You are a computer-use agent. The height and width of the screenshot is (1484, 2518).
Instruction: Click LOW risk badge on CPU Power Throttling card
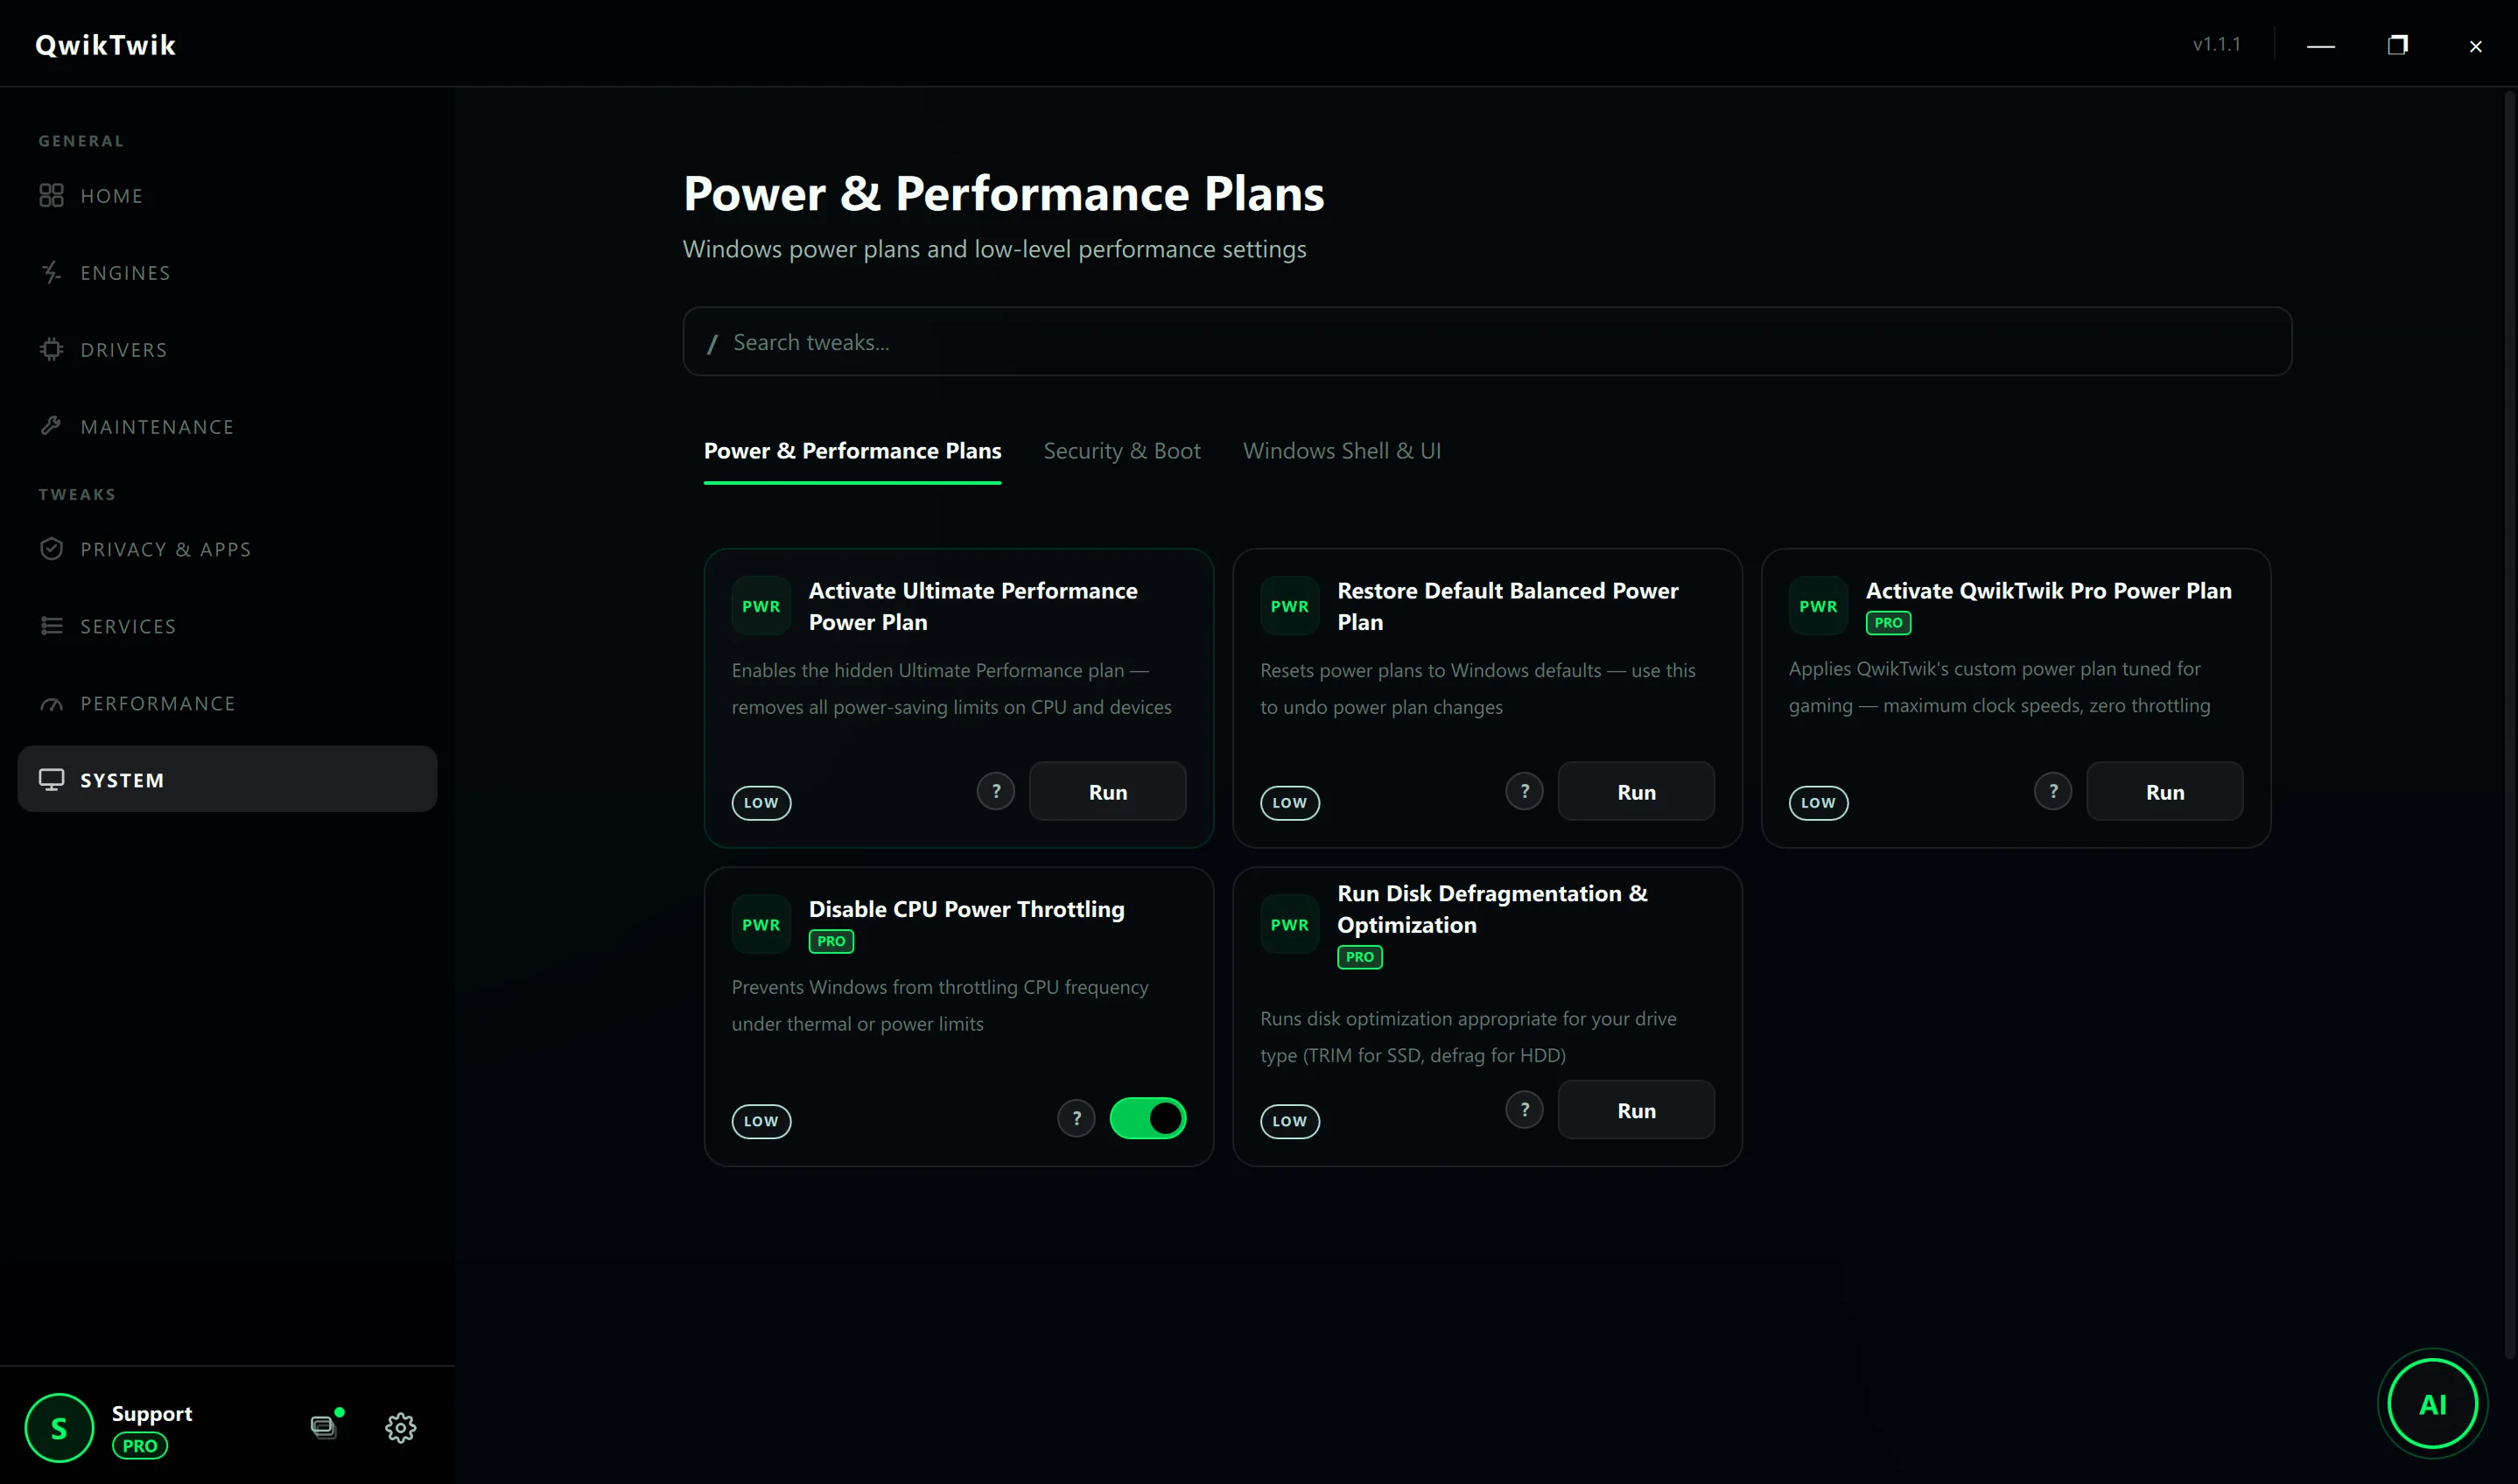tap(761, 1121)
